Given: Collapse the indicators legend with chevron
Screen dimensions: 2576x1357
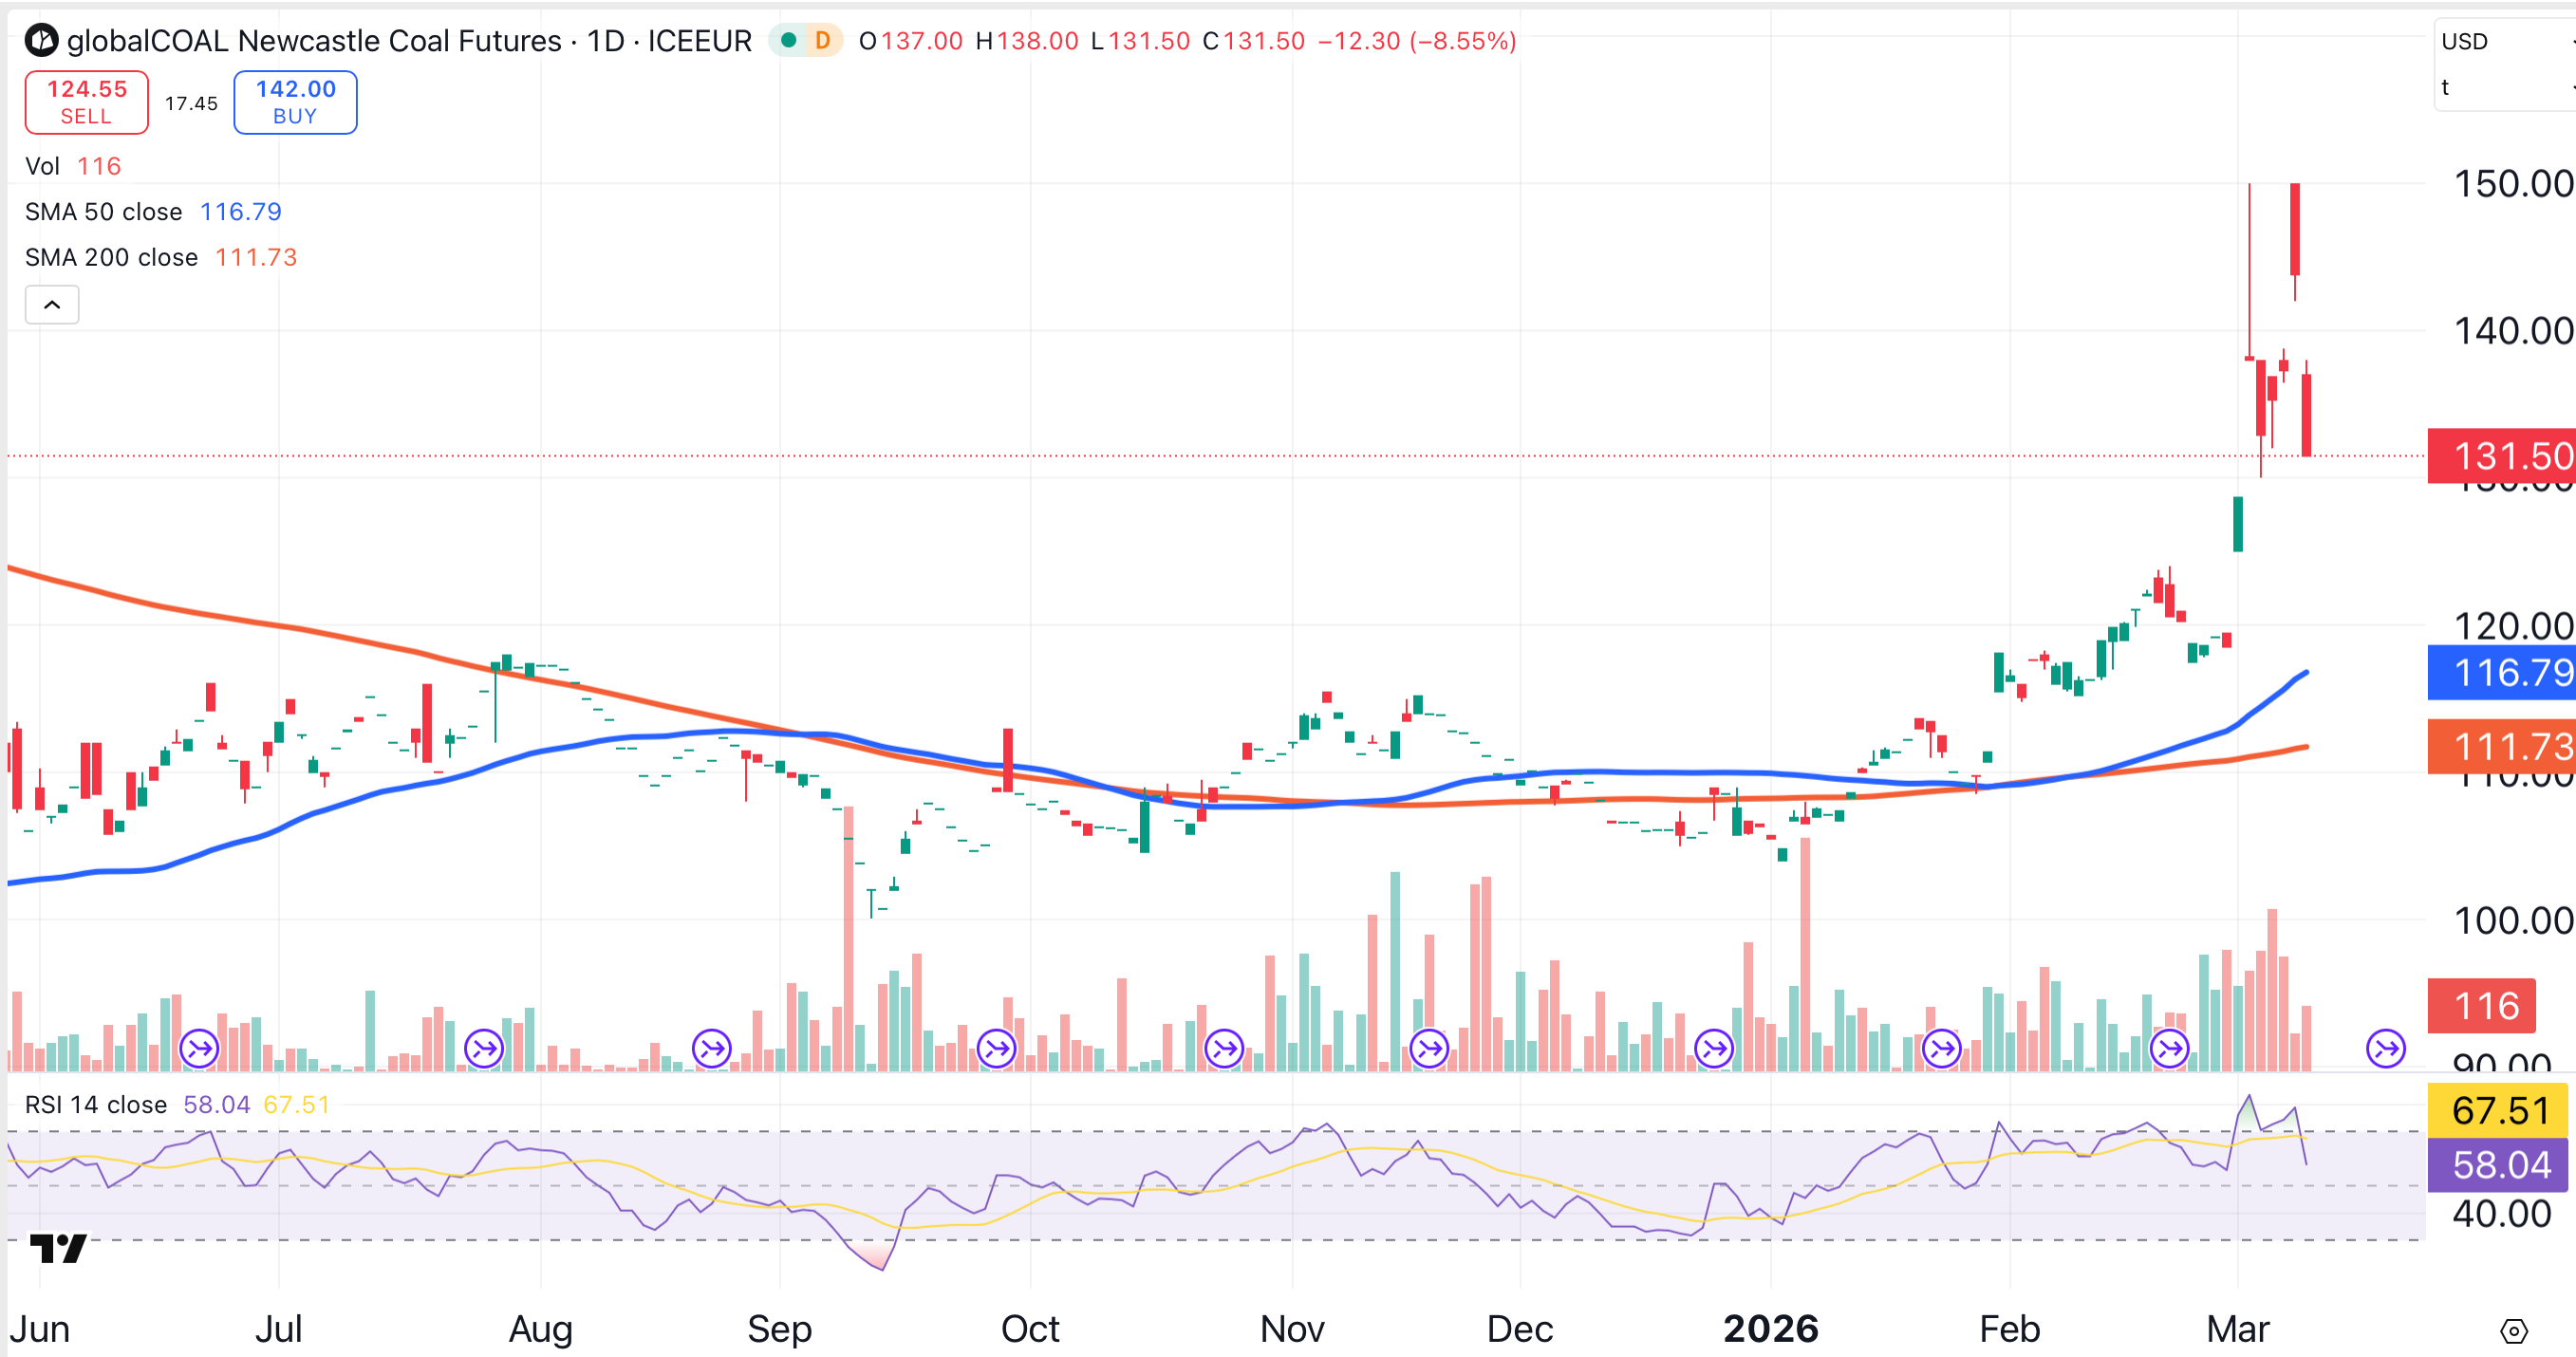Looking at the screenshot, I should coord(52,304).
